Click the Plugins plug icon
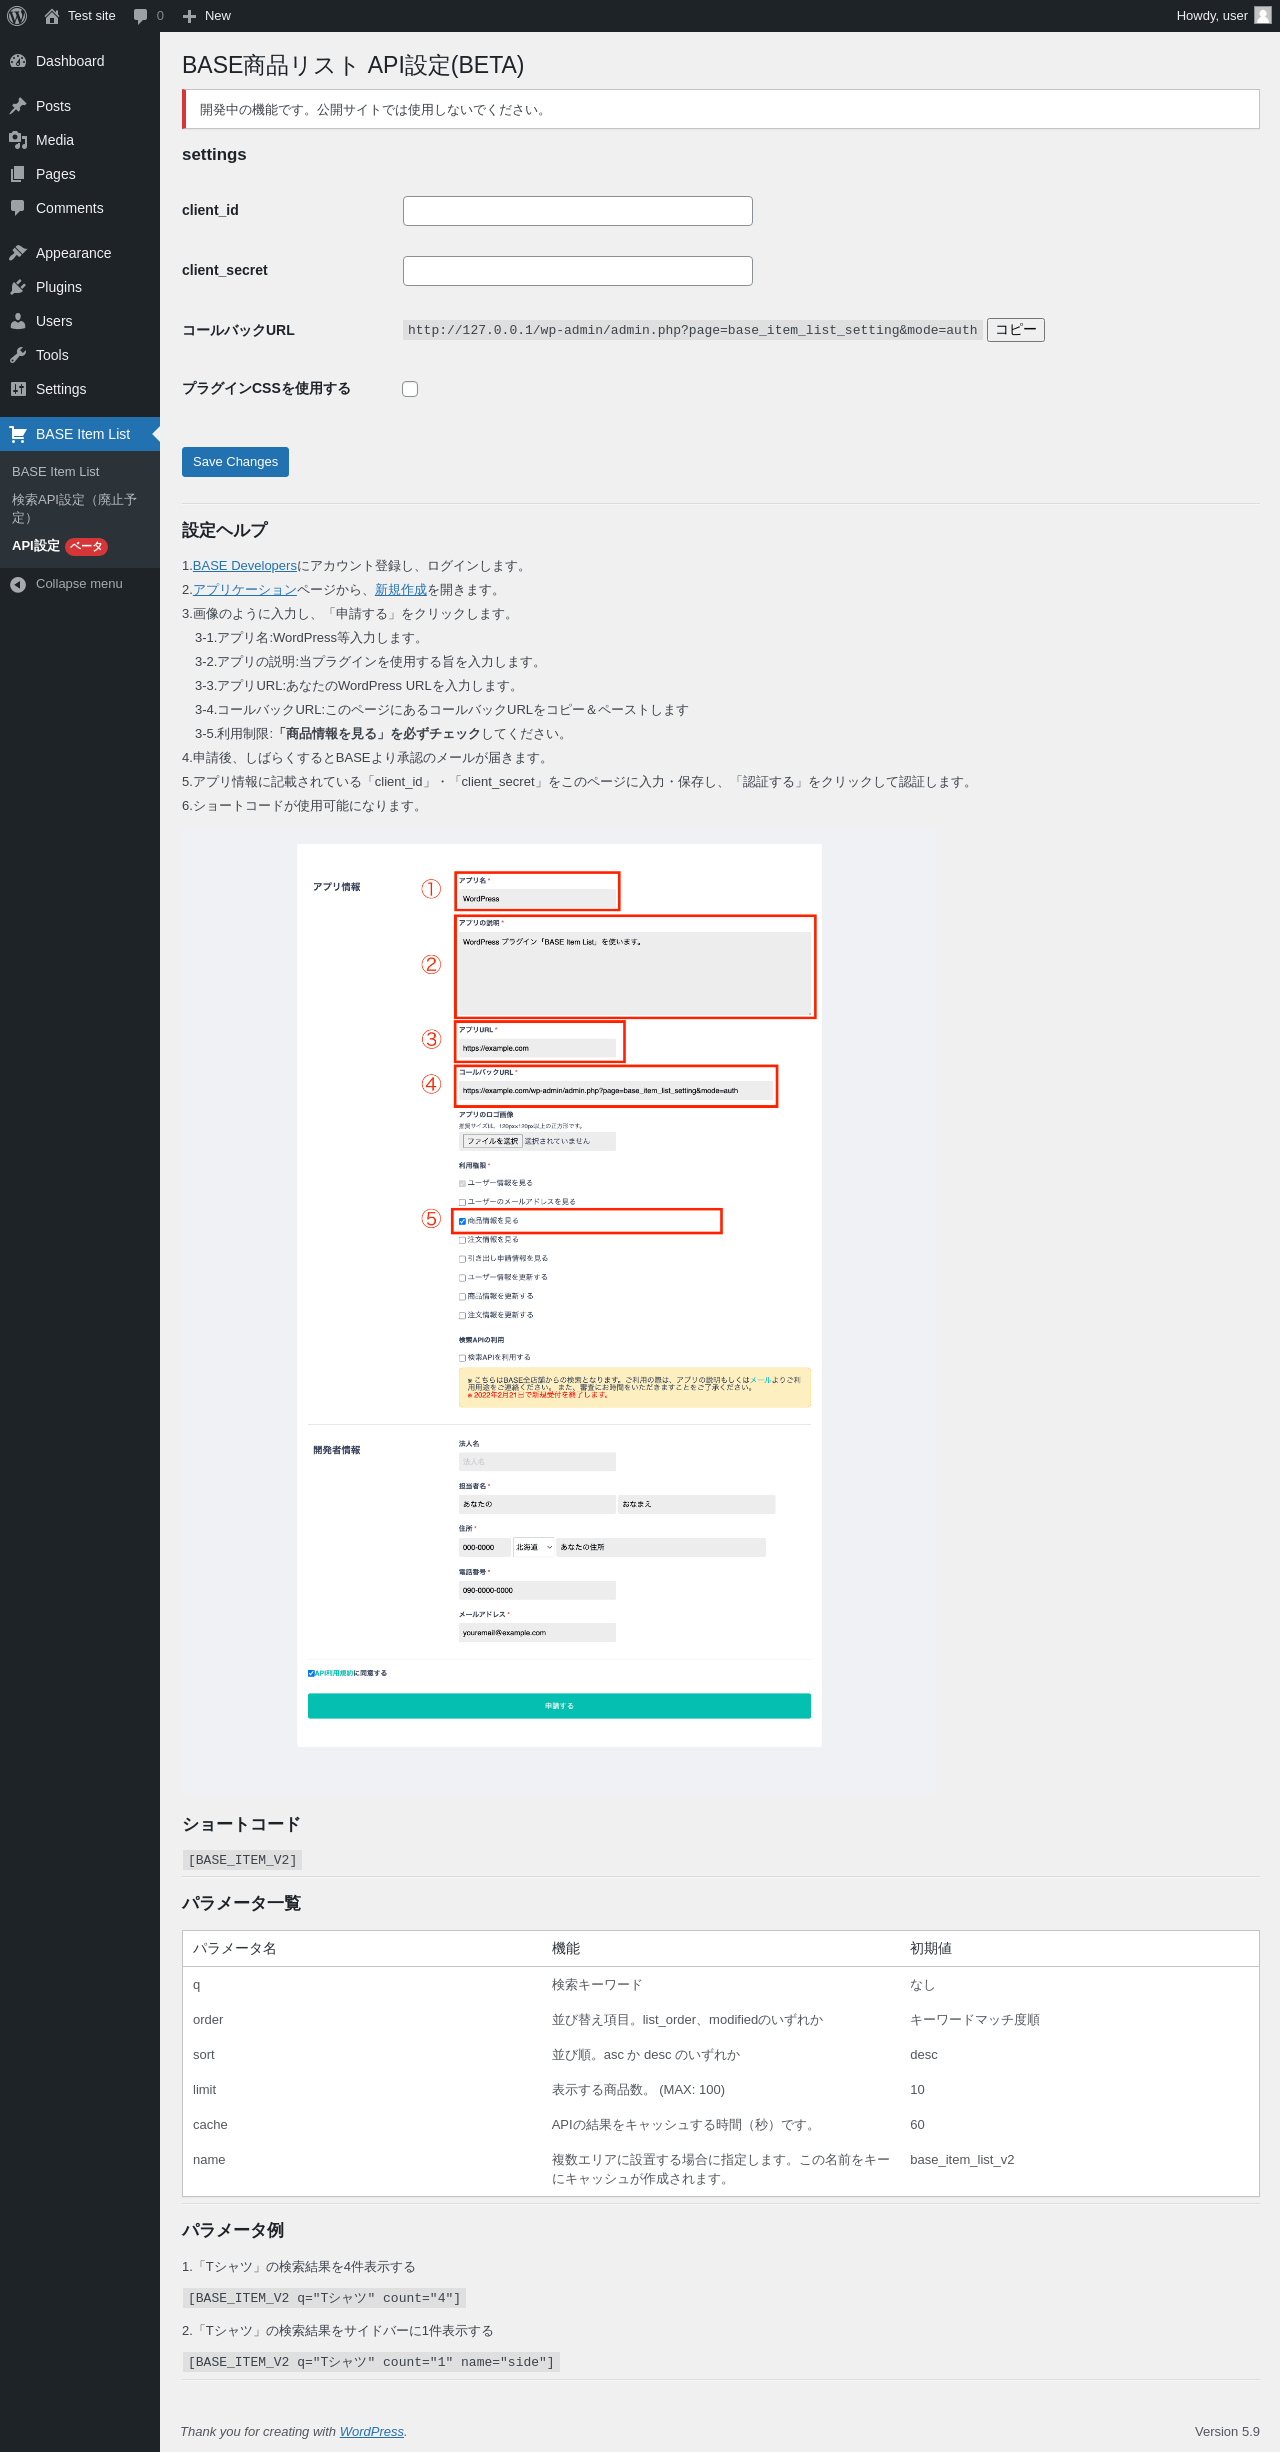The width and height of the screenshot is (1280, 2452). 18,287
